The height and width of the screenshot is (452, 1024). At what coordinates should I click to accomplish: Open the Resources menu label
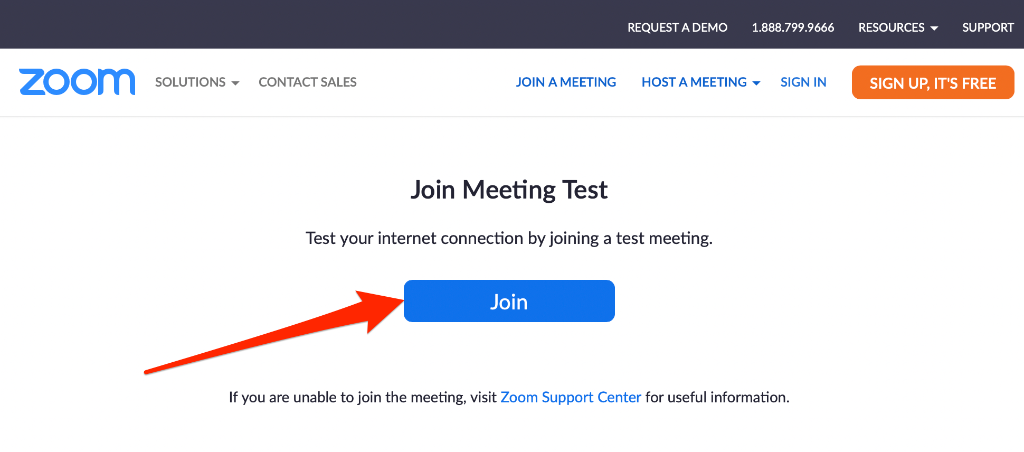click(x=892, y=27)
